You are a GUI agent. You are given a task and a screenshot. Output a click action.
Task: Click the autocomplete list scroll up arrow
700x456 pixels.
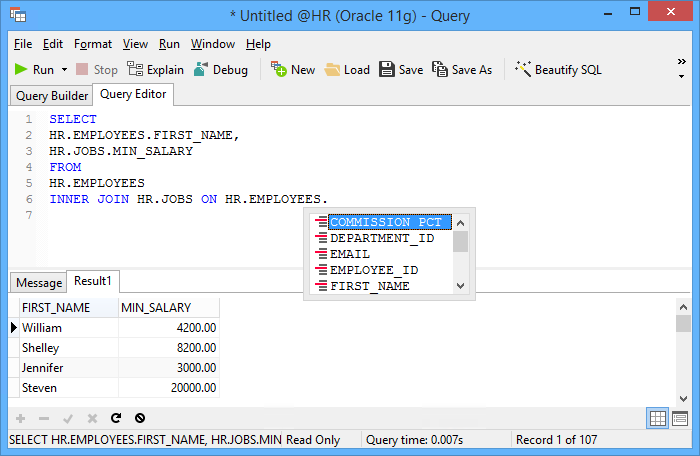tap(460, 223)
